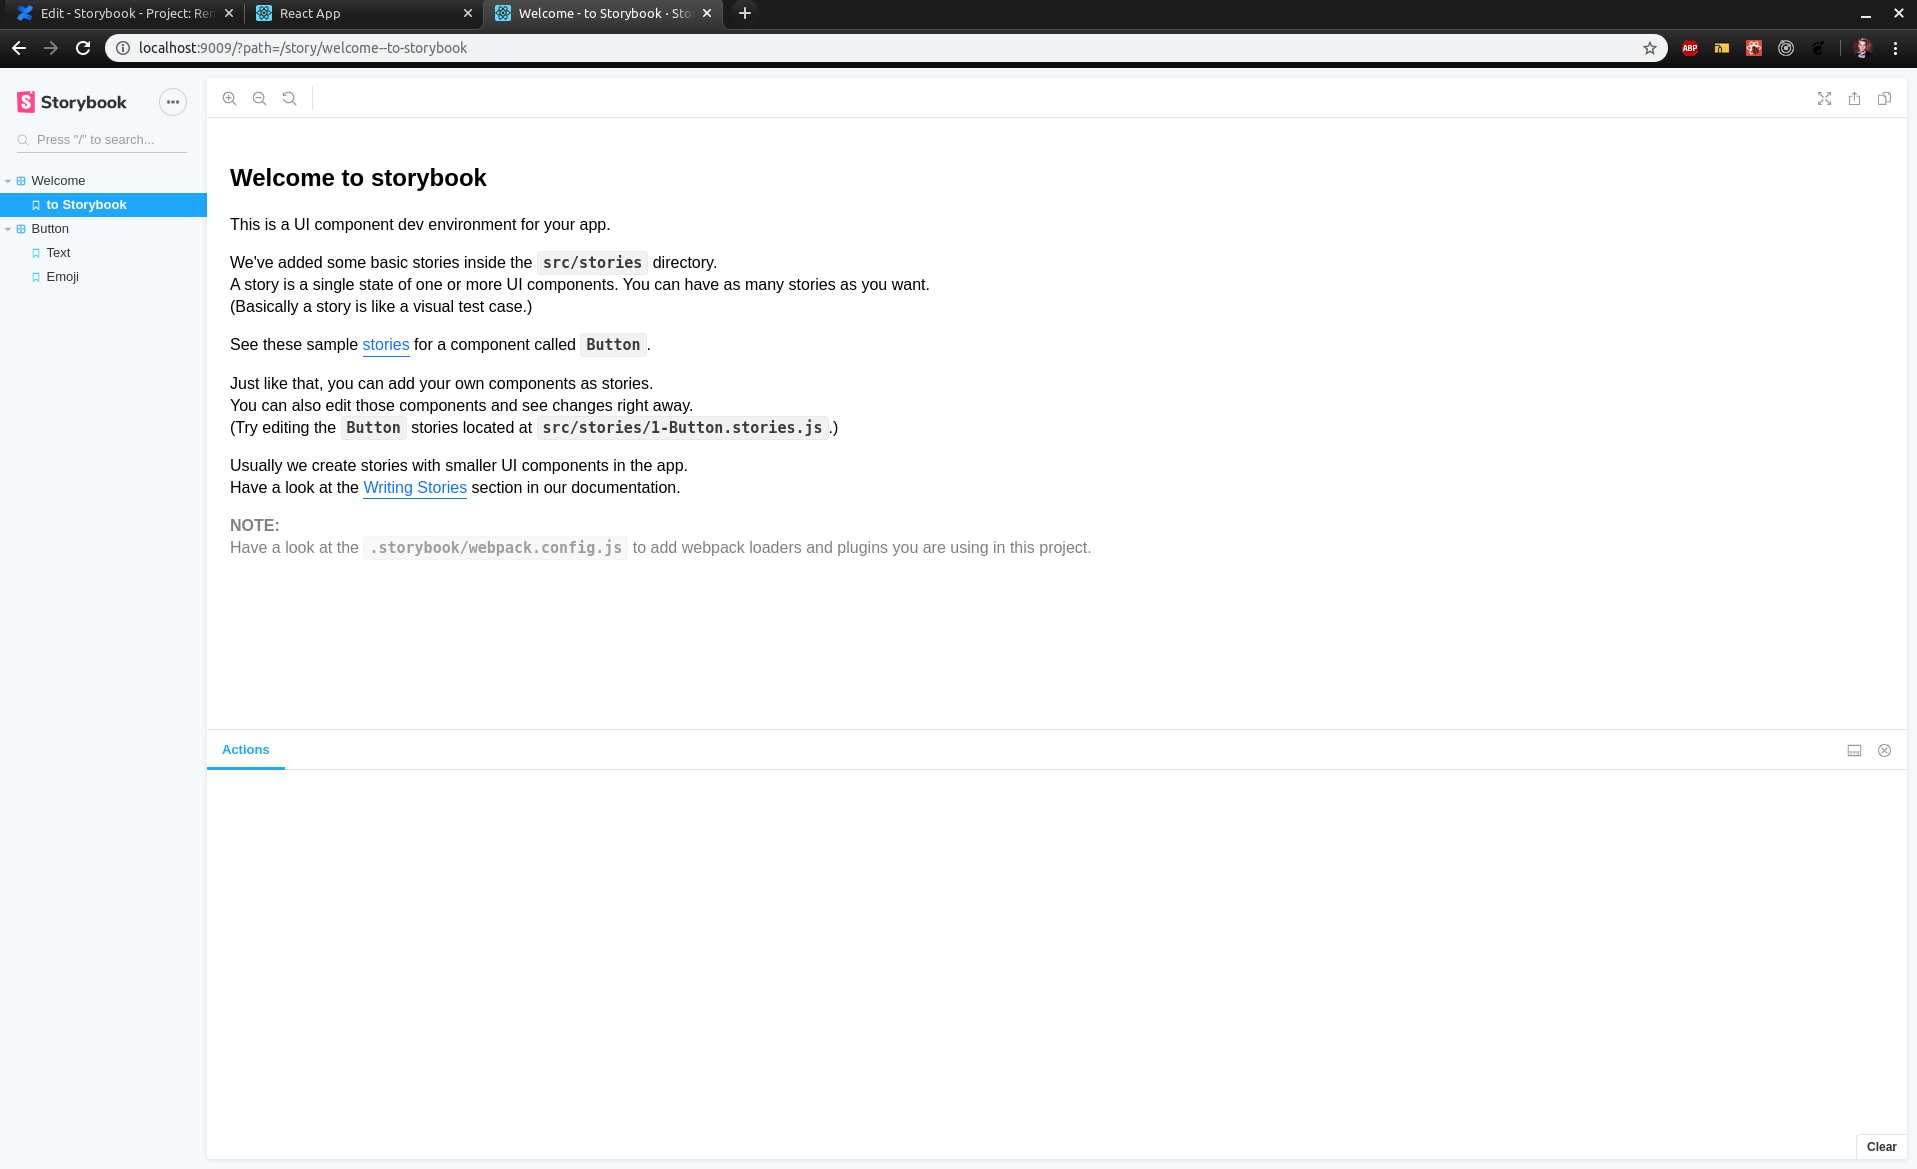Click the Button component label in the sidebar
The image size is (1917, 1169).
click(50, 229)
